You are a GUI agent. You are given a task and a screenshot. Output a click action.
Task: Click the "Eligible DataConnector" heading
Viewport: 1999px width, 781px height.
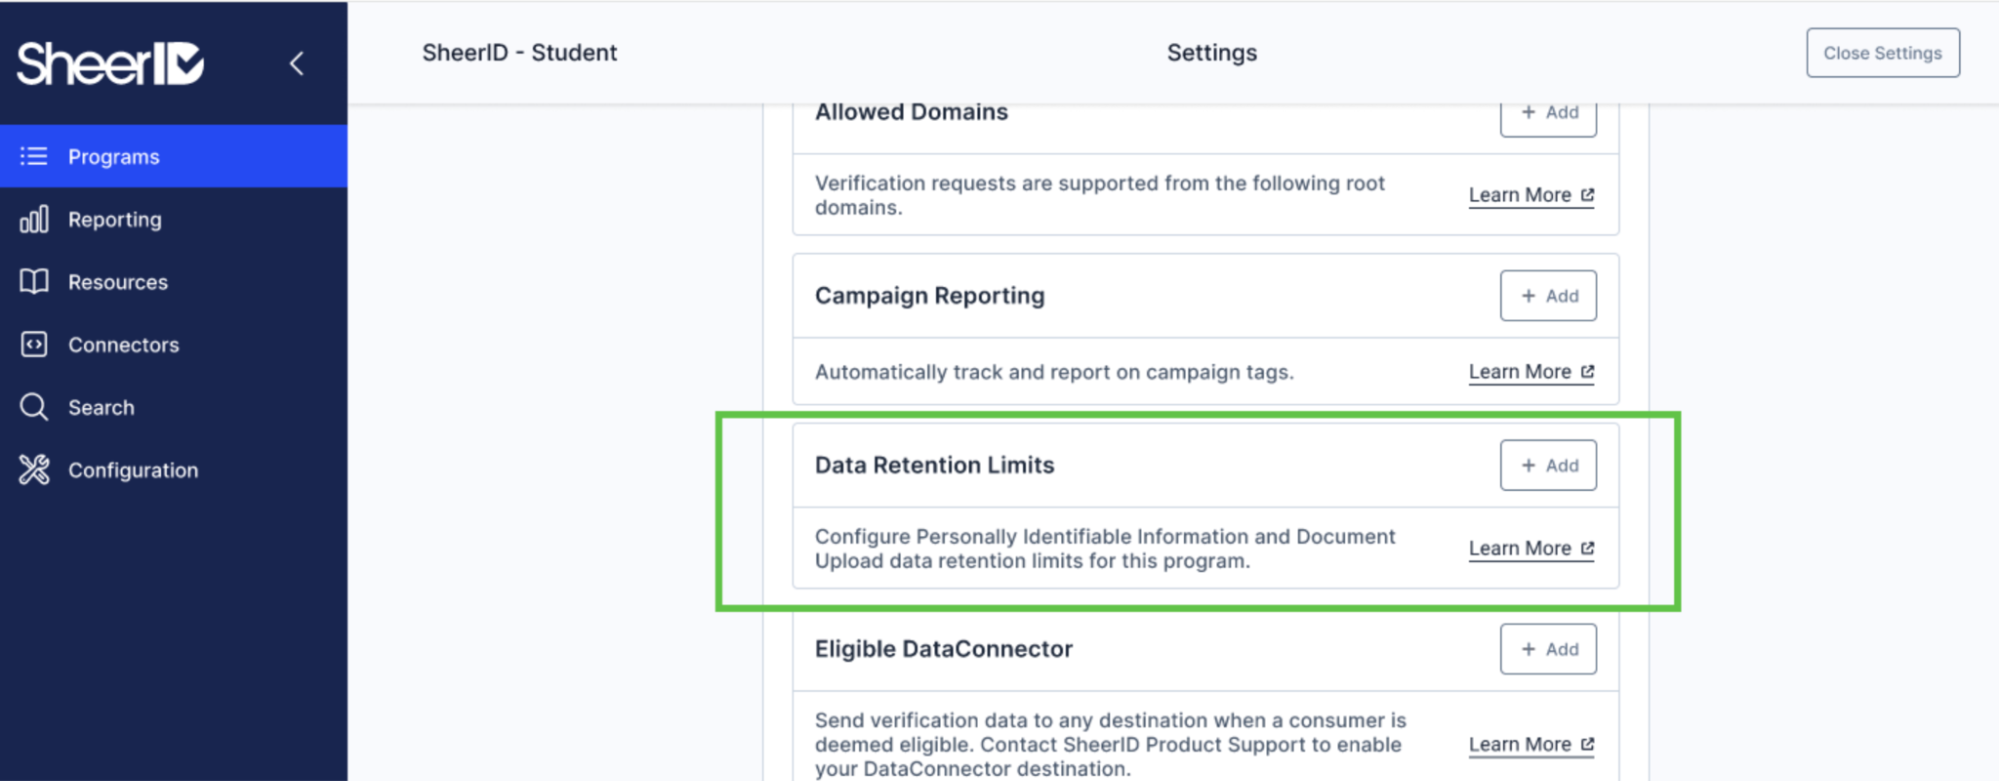(x=944, y=649)
